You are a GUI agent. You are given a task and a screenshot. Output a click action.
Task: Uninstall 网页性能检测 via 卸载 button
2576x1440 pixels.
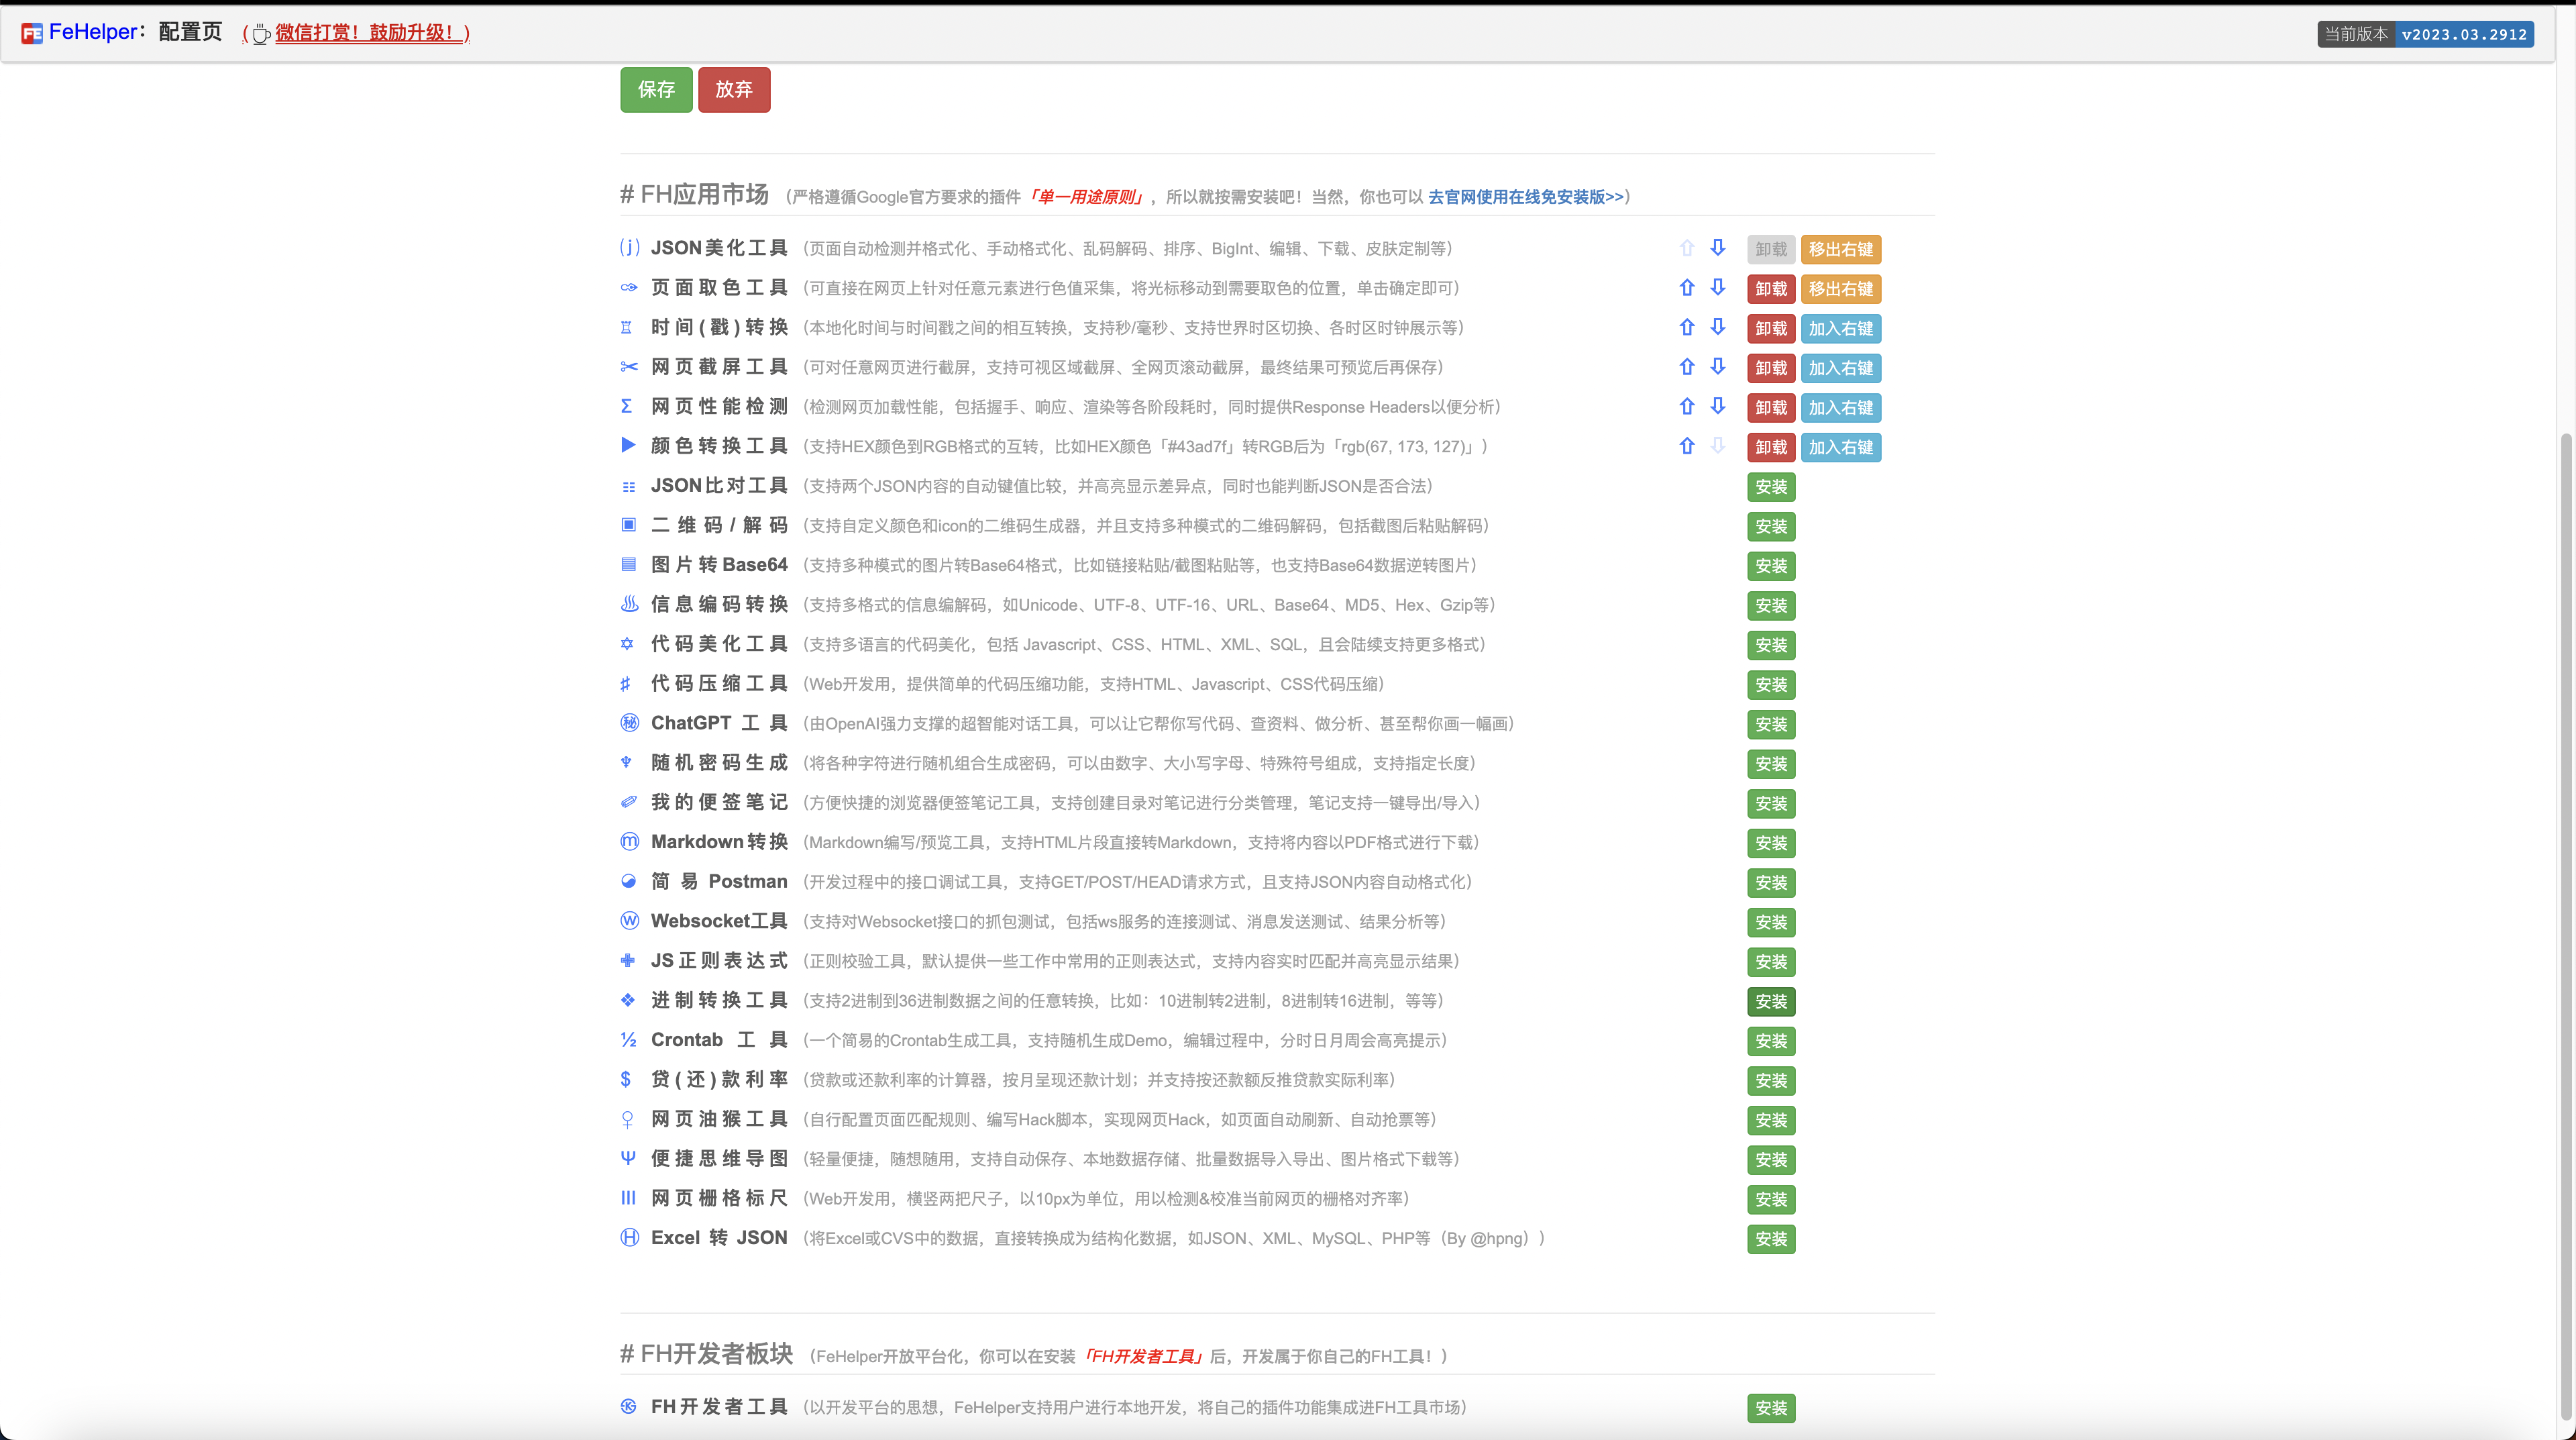[x=1771, y=408]
